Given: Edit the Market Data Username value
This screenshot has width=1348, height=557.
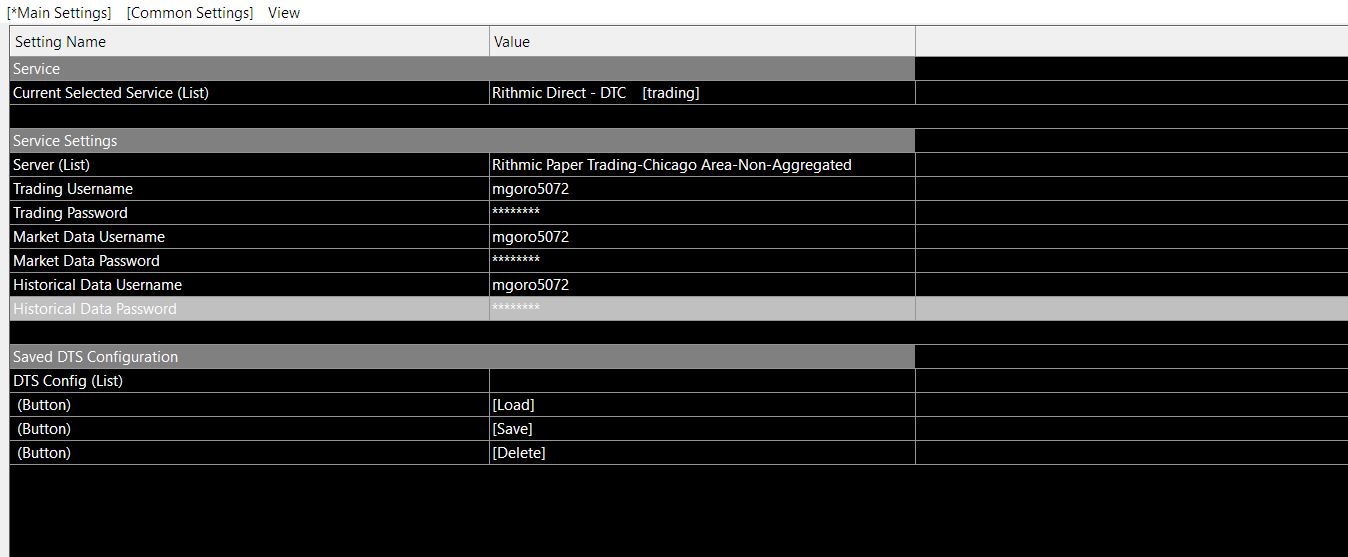Looking at the screenshot, I should coord(702,237).
